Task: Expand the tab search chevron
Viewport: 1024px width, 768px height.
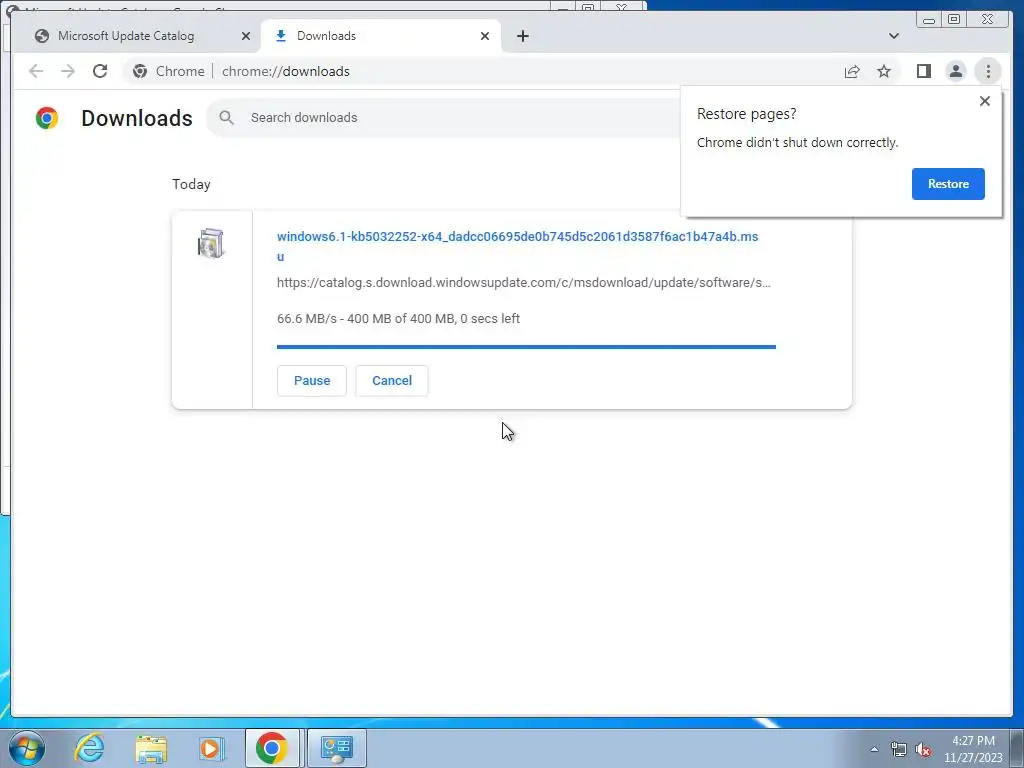Action: coord(894,36)
